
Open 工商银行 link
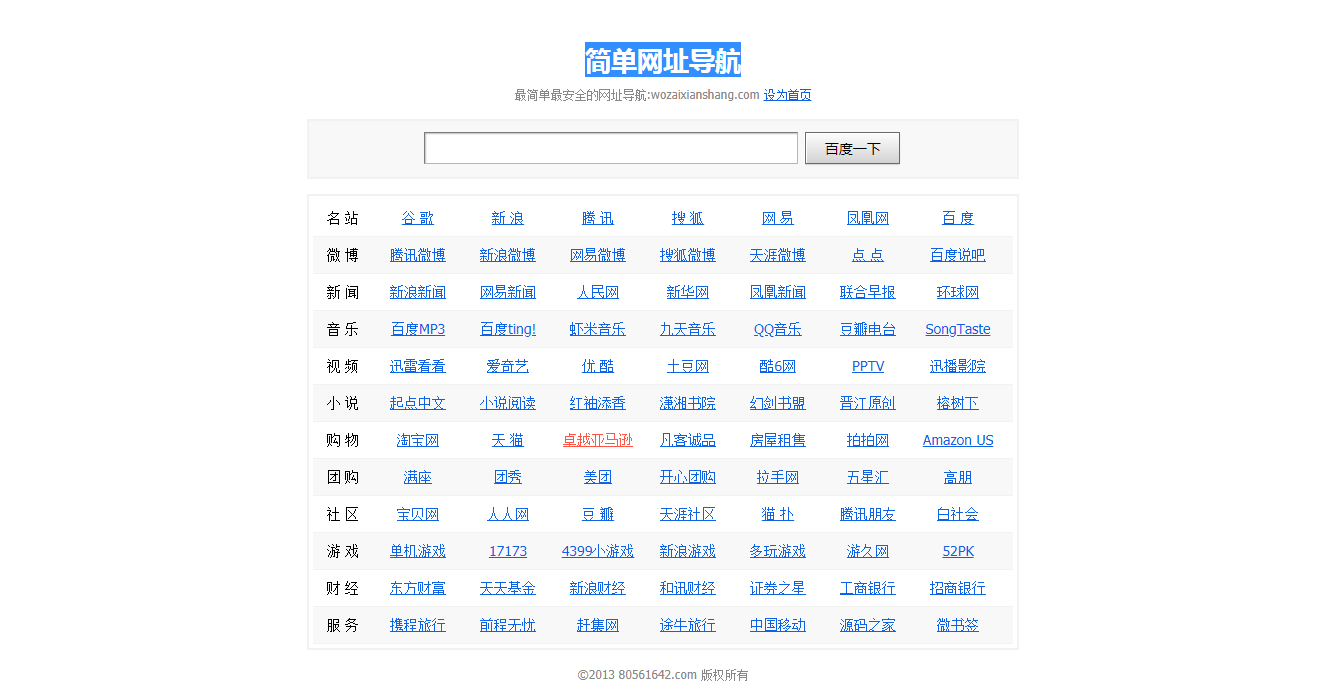(x=868, y=588)
